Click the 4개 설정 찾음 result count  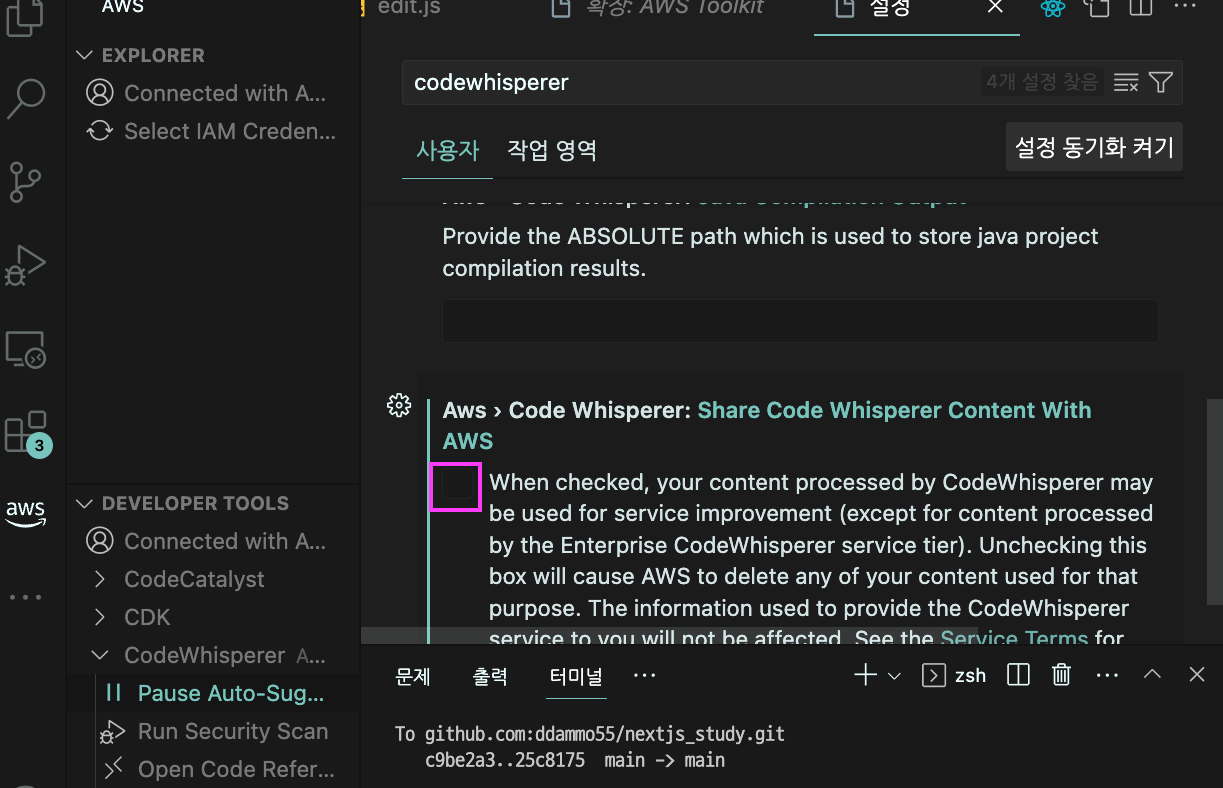coord(1042,82)
